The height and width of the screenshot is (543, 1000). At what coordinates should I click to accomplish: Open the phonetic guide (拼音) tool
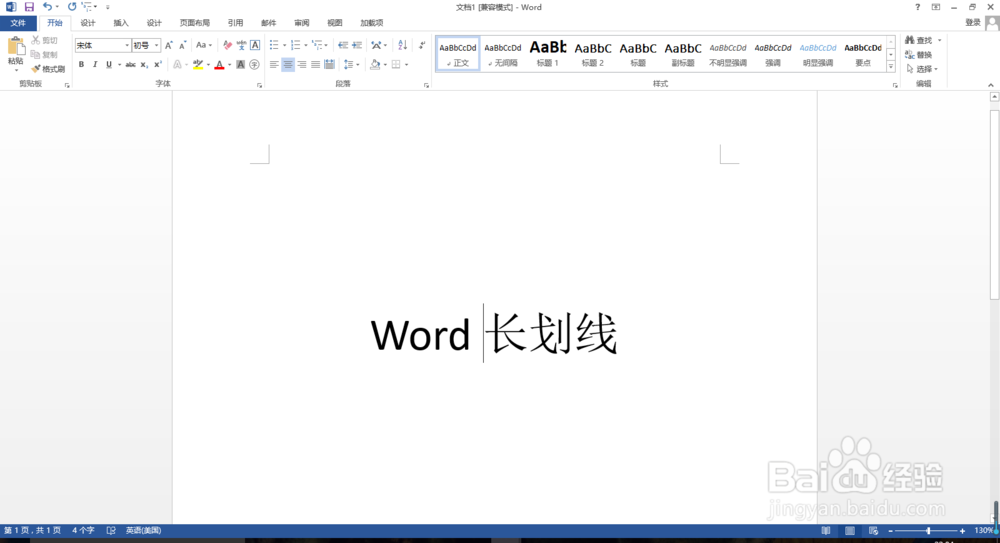[x=241, y=45]
